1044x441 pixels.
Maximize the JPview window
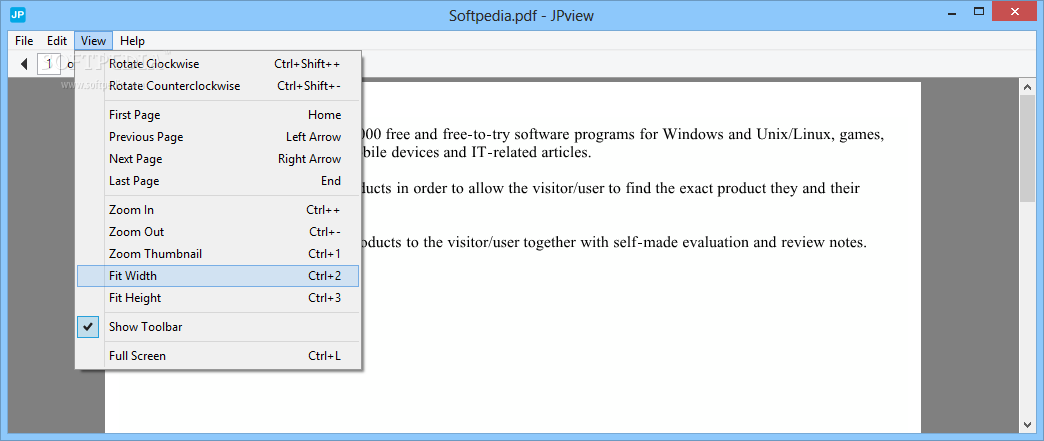979,12
